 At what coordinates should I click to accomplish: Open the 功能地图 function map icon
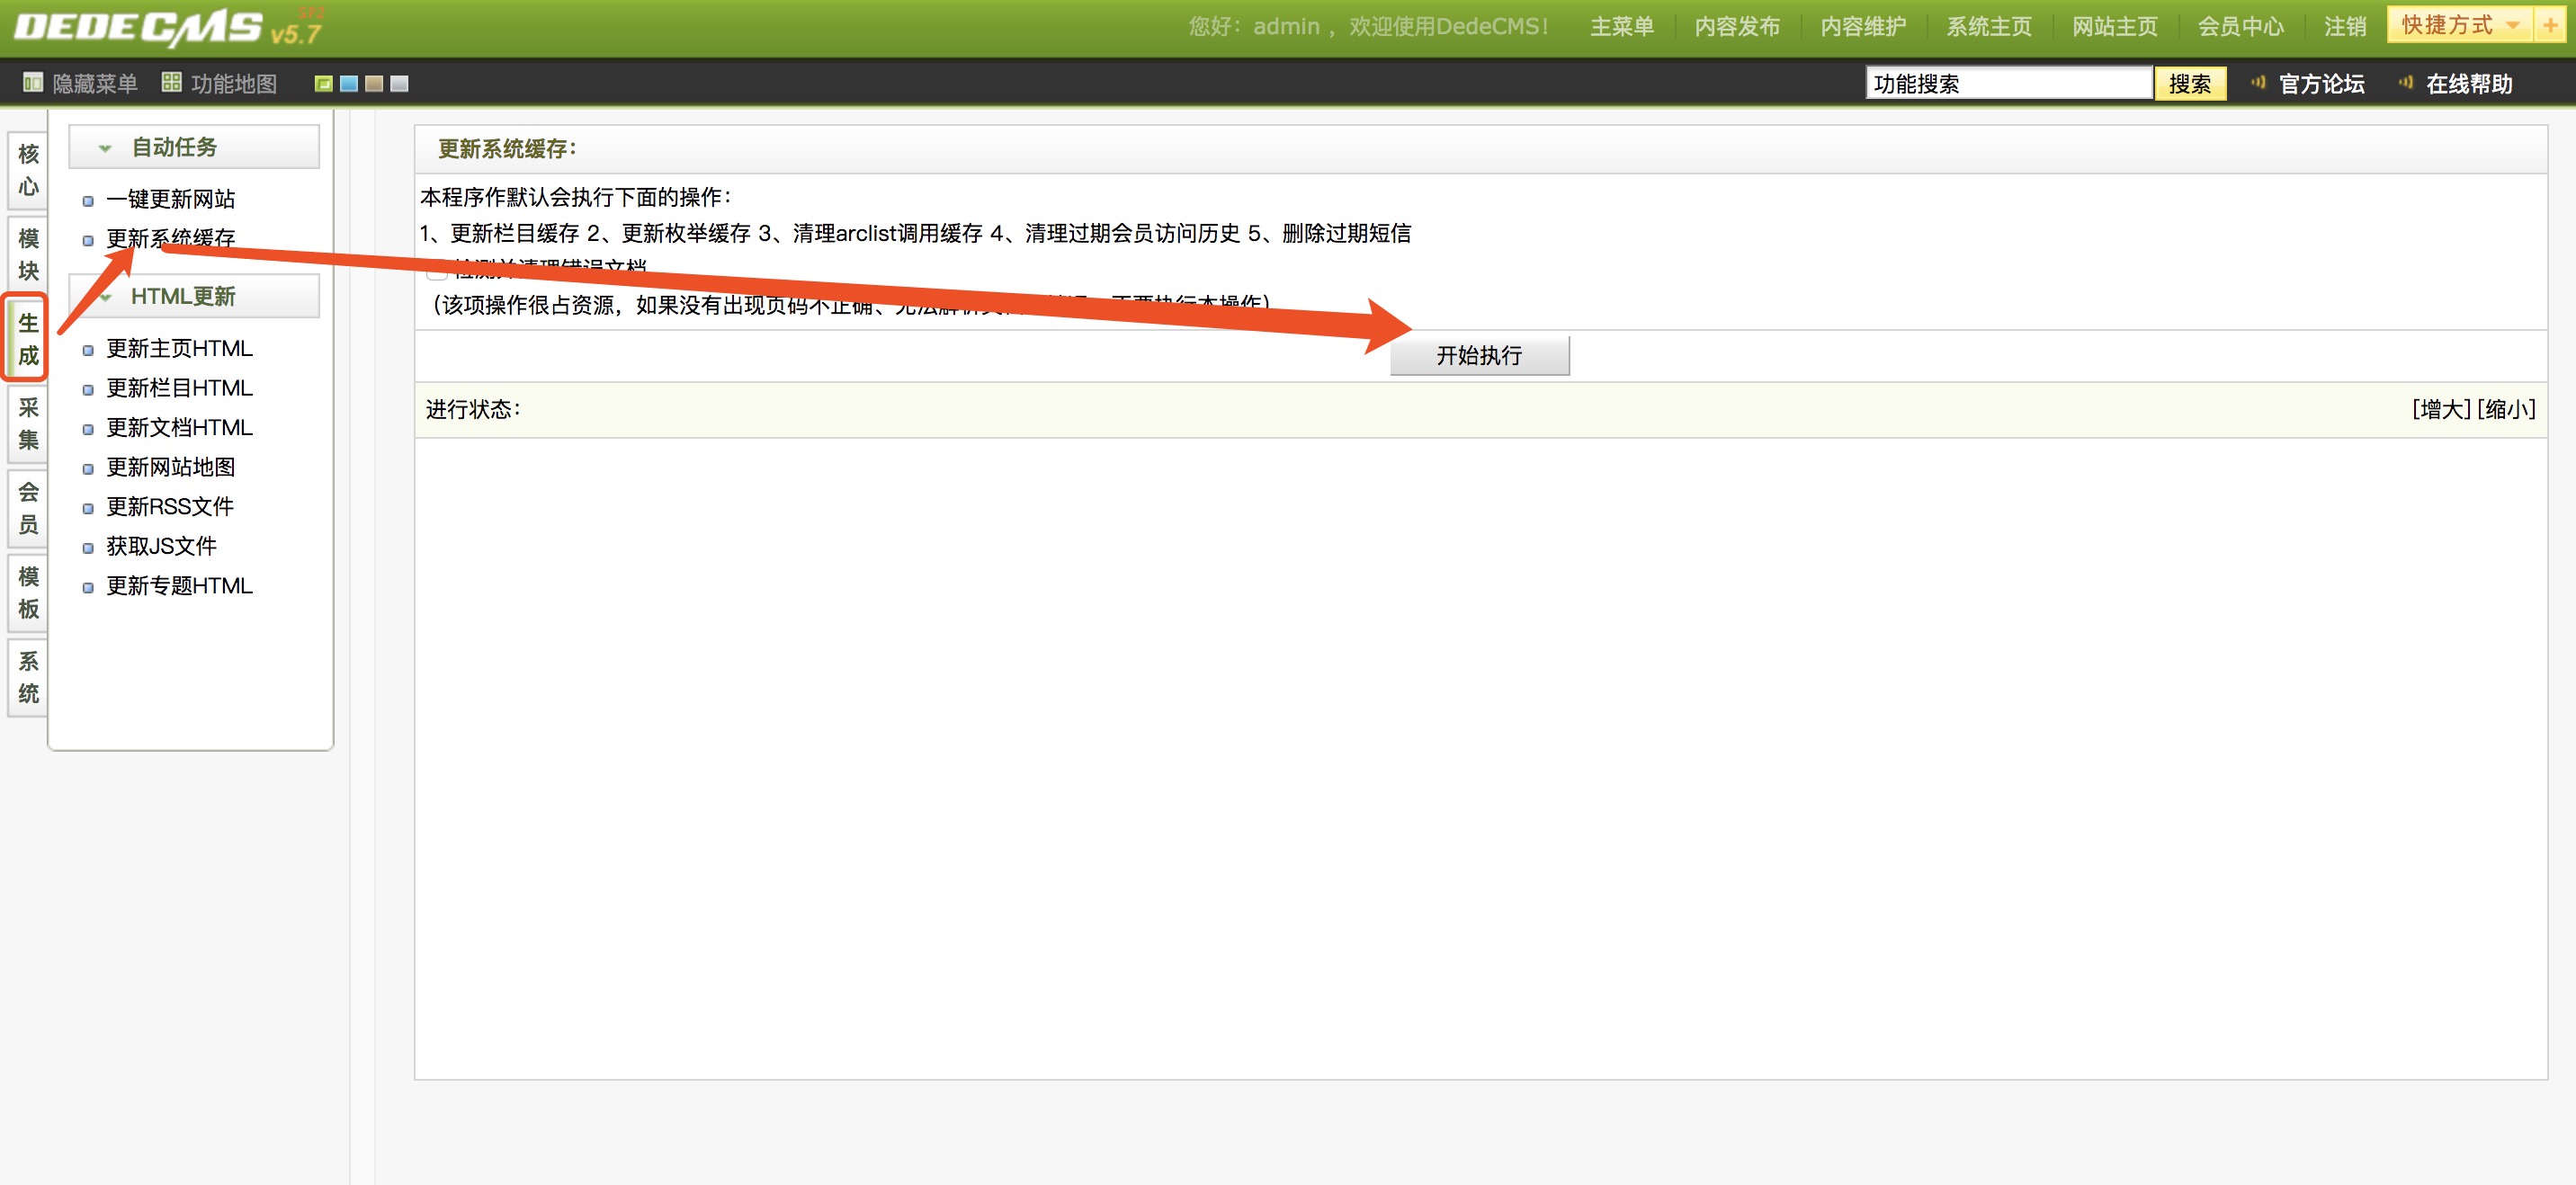pyautogui.click(x=171, y=83)
